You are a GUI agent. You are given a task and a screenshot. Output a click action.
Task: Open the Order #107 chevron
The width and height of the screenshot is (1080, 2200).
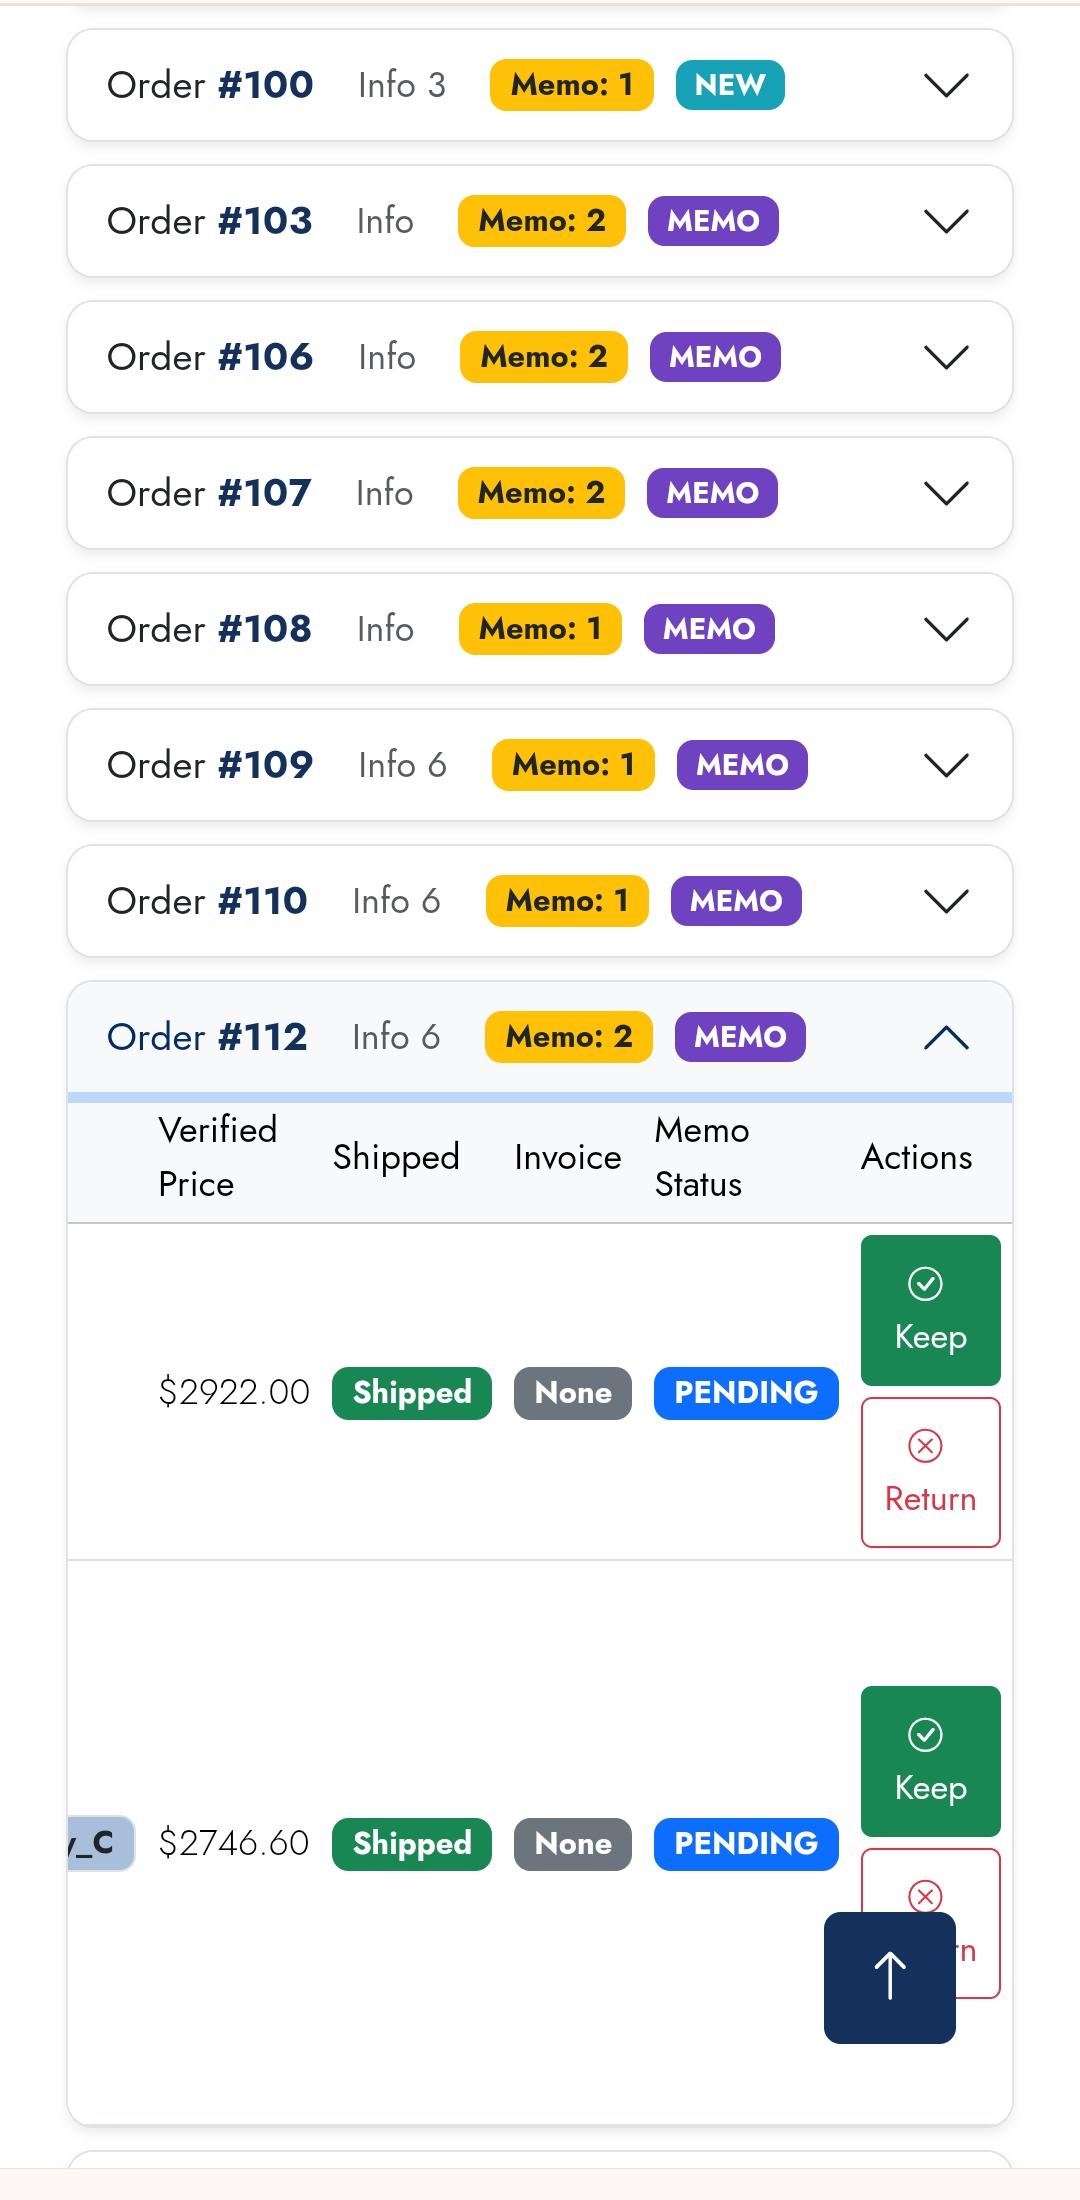pyautogui.click(x=946, y=493)
